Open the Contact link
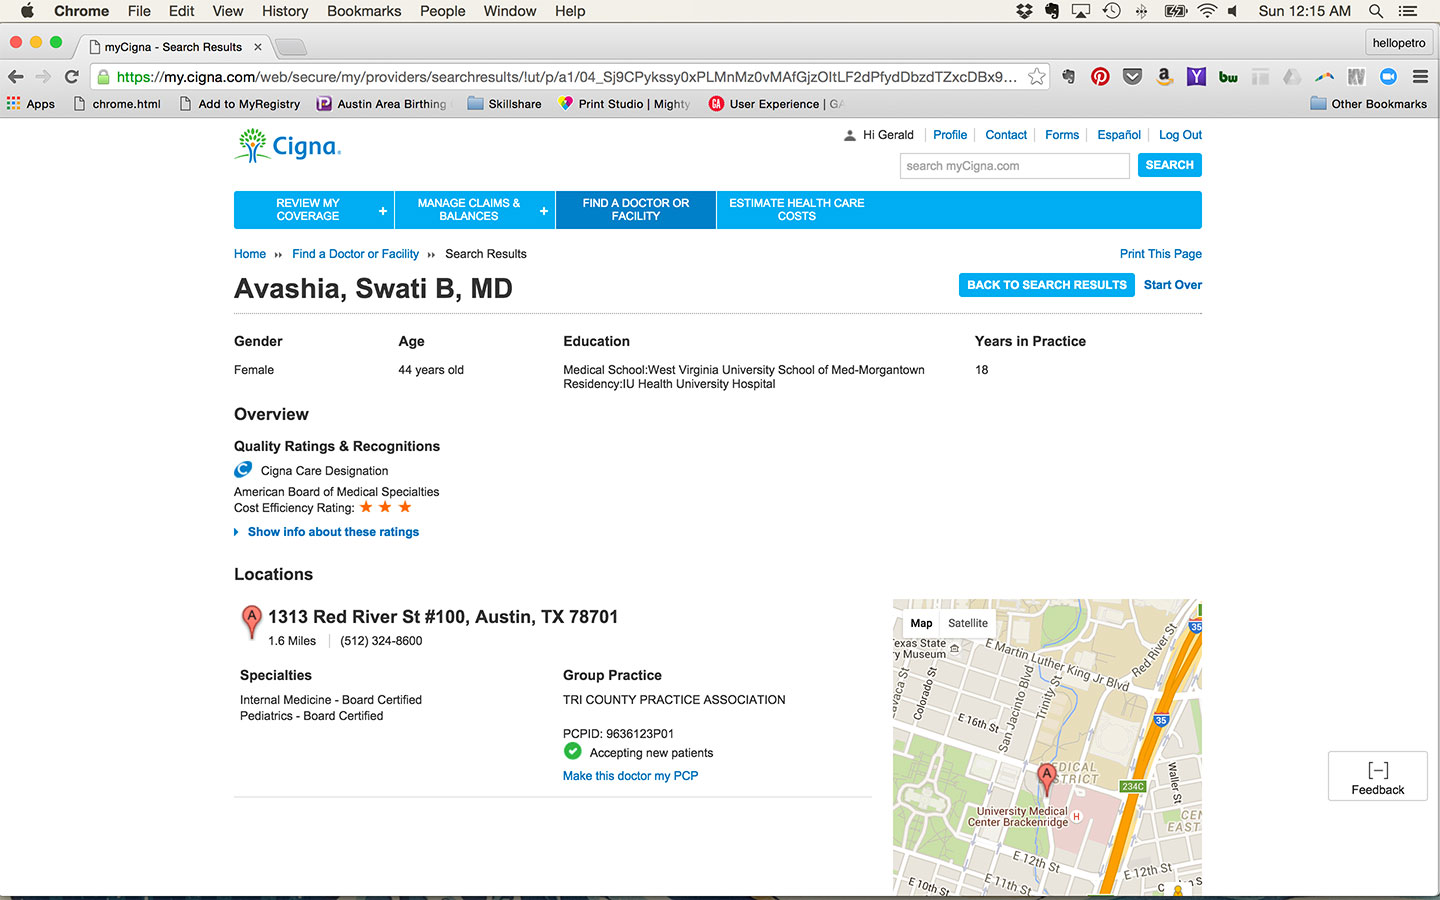 point(1006,135)
